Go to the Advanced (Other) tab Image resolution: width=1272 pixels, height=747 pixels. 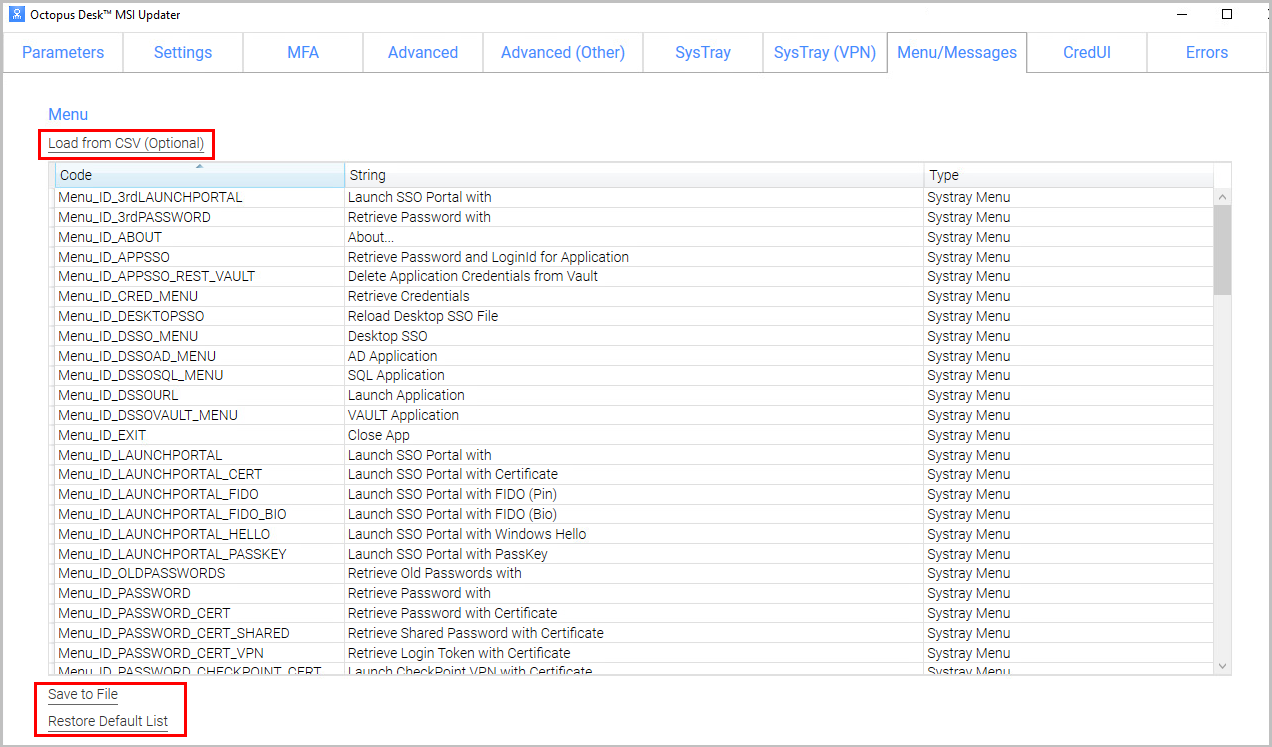point(563,52)
